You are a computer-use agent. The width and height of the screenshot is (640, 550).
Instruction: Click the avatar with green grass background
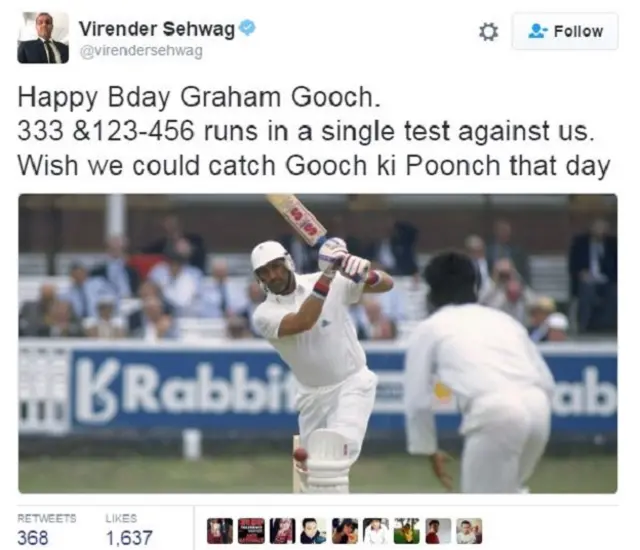(x=407, y=531)
